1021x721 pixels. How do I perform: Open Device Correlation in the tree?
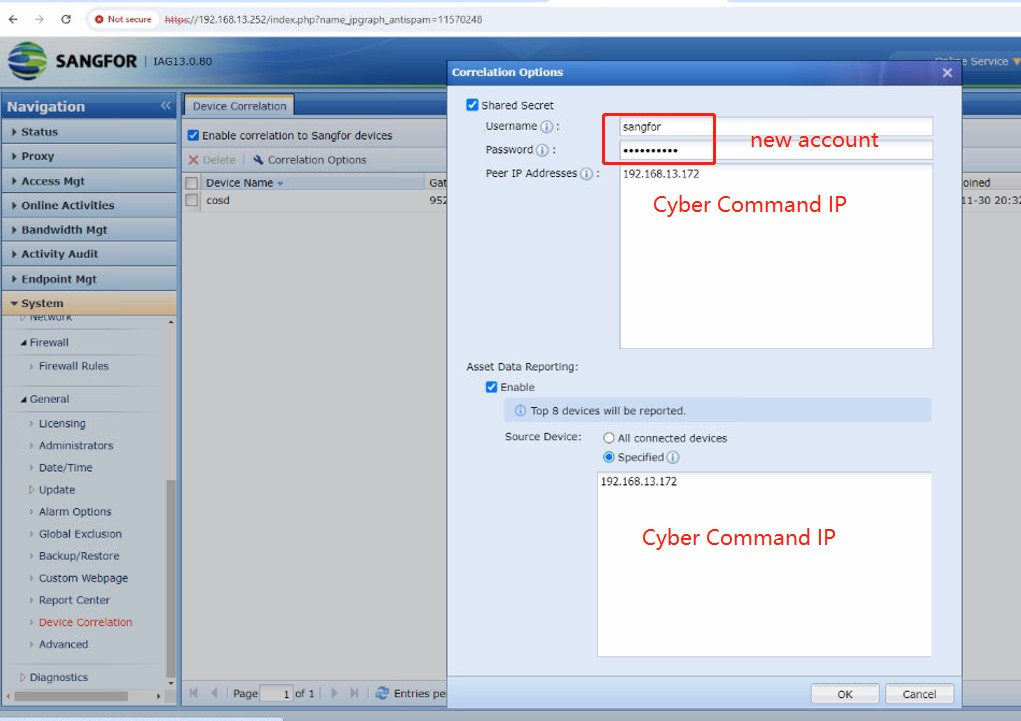(85, 623)
